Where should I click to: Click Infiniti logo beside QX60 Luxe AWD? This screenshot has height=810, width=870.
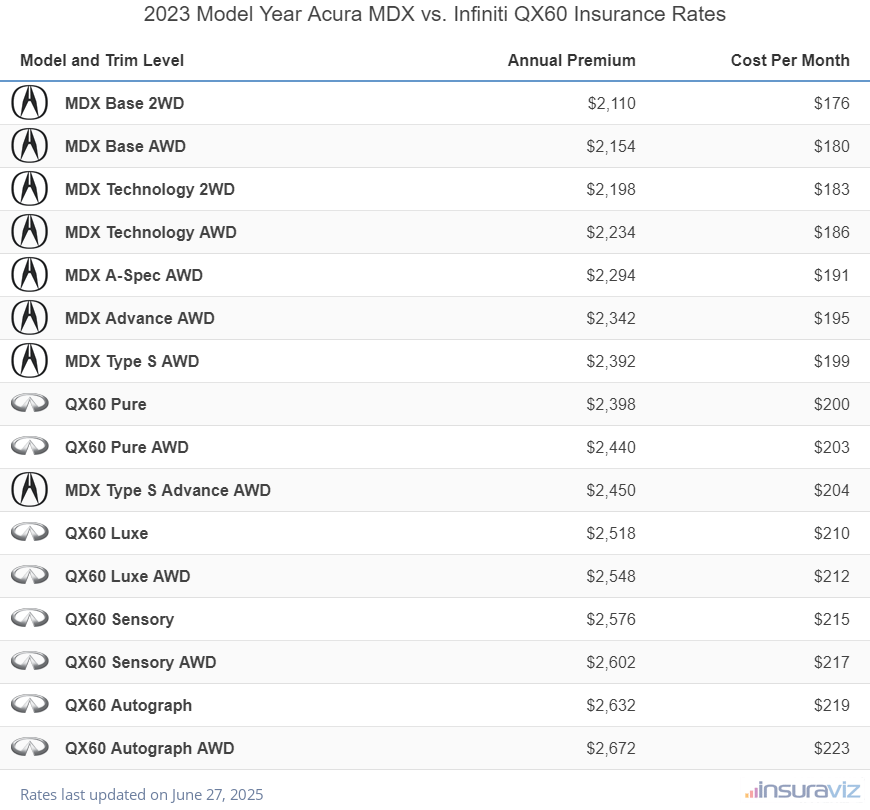(30, 575)
